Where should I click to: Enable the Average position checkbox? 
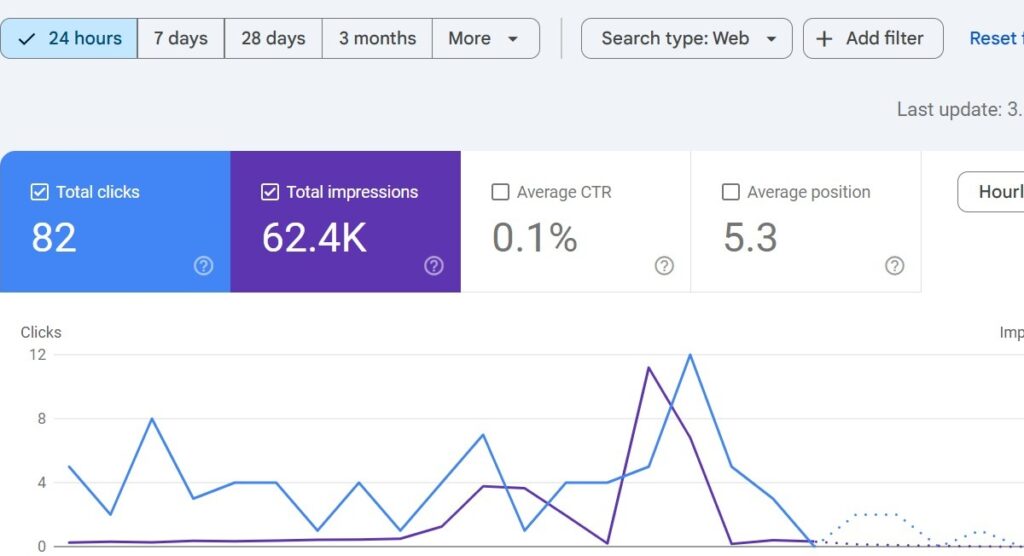[731, 192]
